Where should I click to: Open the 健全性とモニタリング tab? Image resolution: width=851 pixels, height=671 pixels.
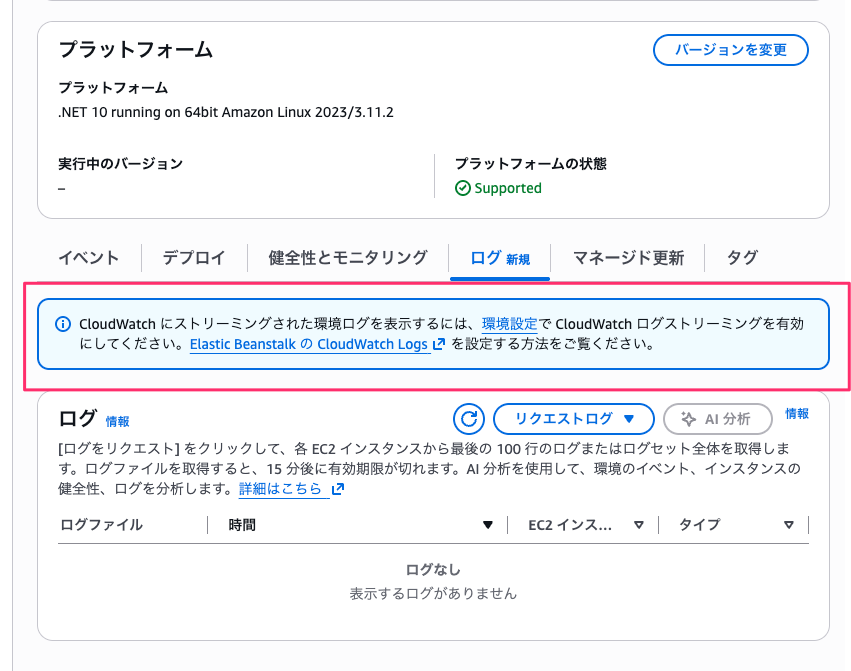[x=348, y=257]
